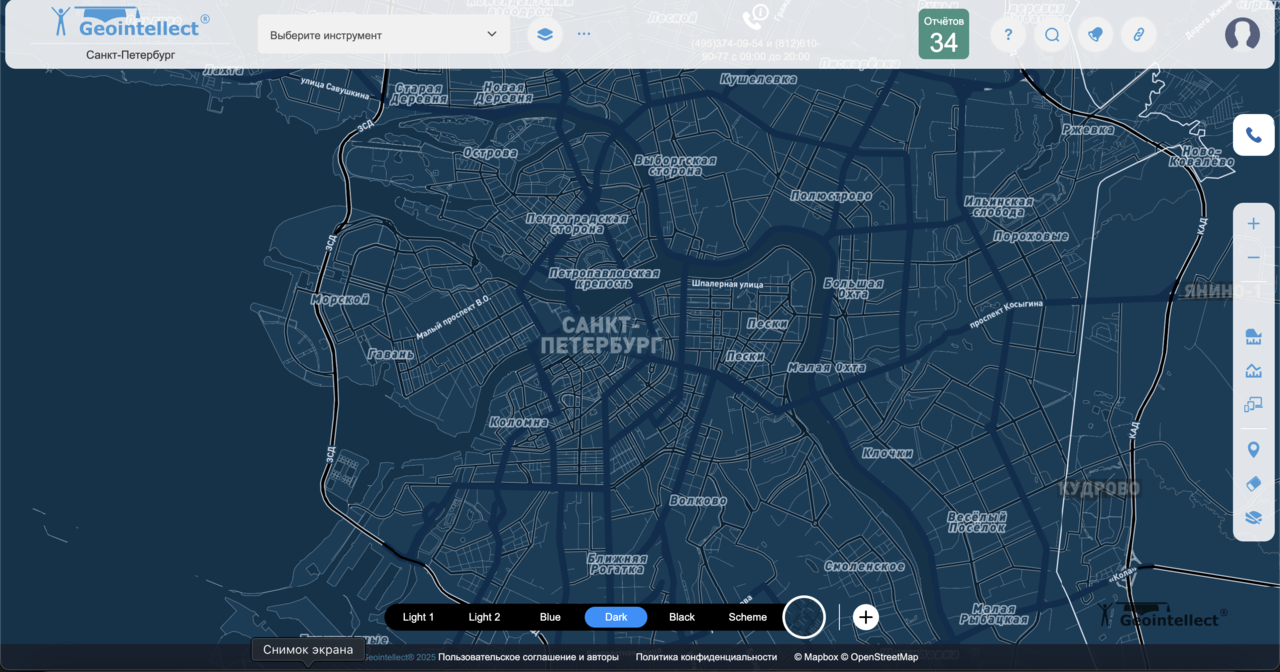Click the layers stack icon in top bar
The image size is (1280, 672).
click(544, 34)
